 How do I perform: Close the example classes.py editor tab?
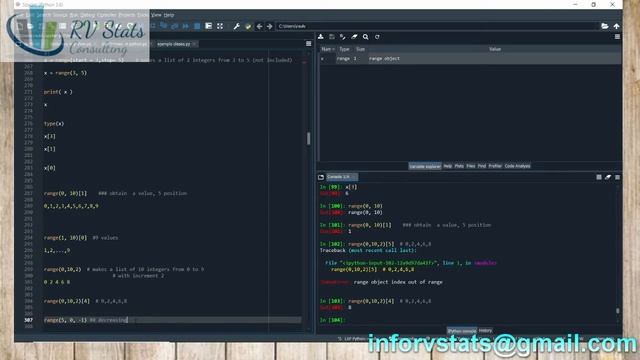coord(195,44)
